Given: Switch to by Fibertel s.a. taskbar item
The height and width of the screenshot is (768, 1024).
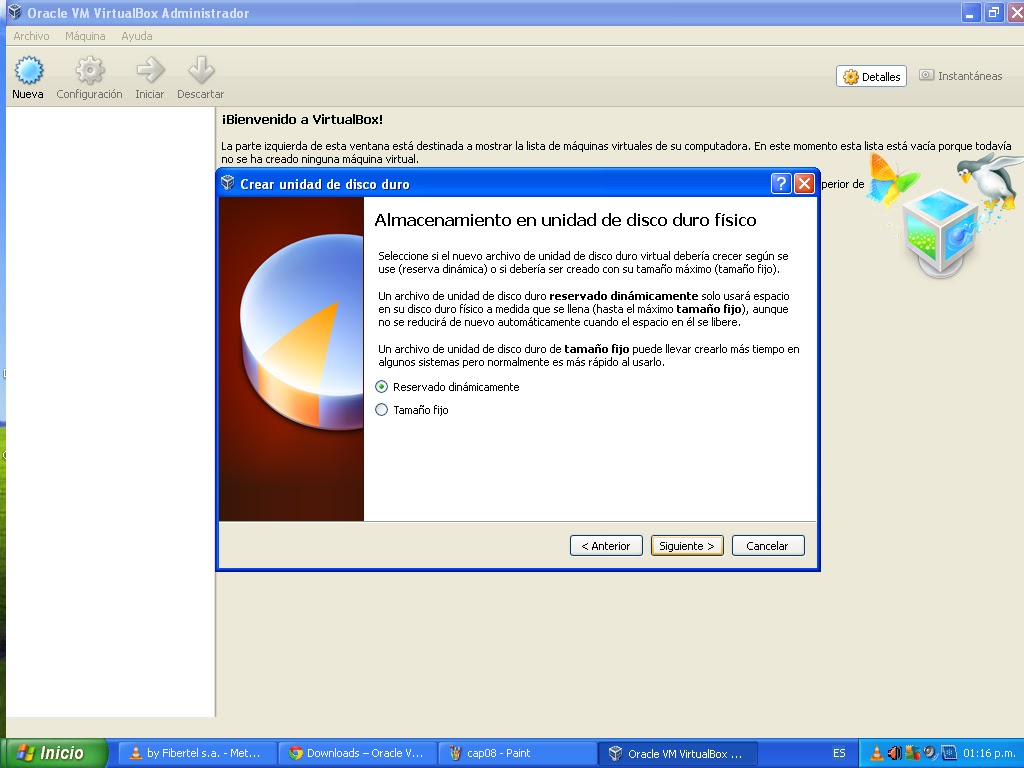Looking at the screenshot, I should 196,753.
